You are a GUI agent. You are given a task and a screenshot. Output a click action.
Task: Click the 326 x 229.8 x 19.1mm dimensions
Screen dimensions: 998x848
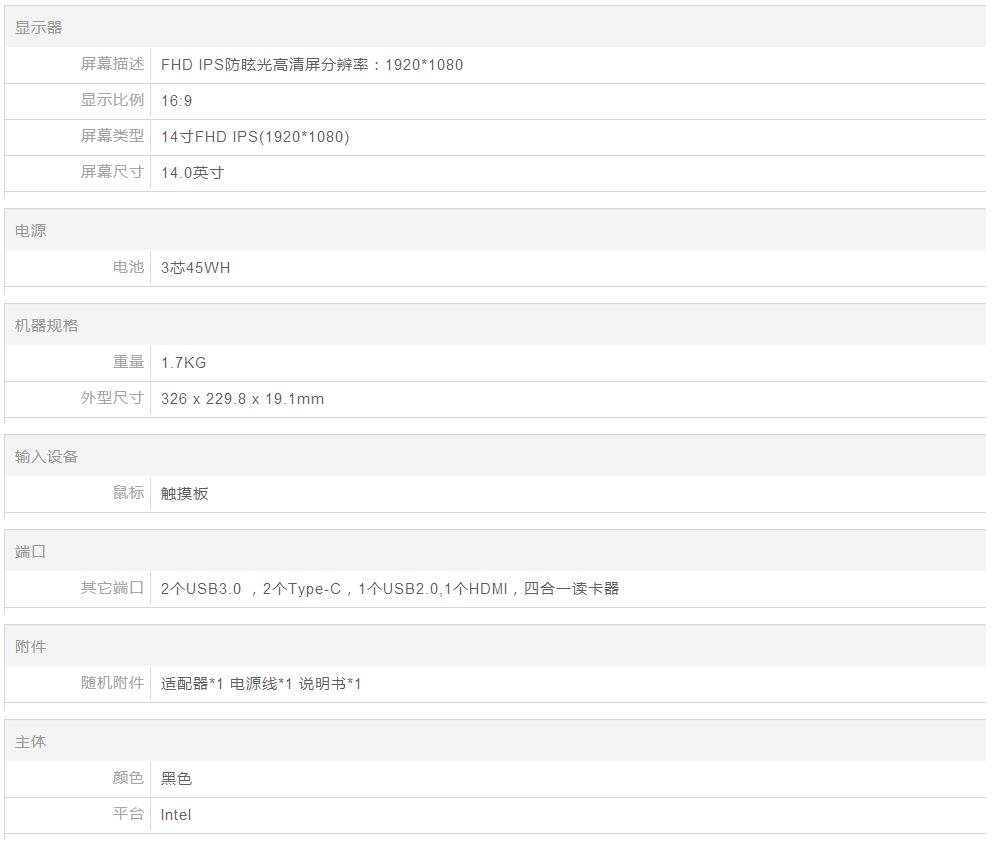pos(242,399)
